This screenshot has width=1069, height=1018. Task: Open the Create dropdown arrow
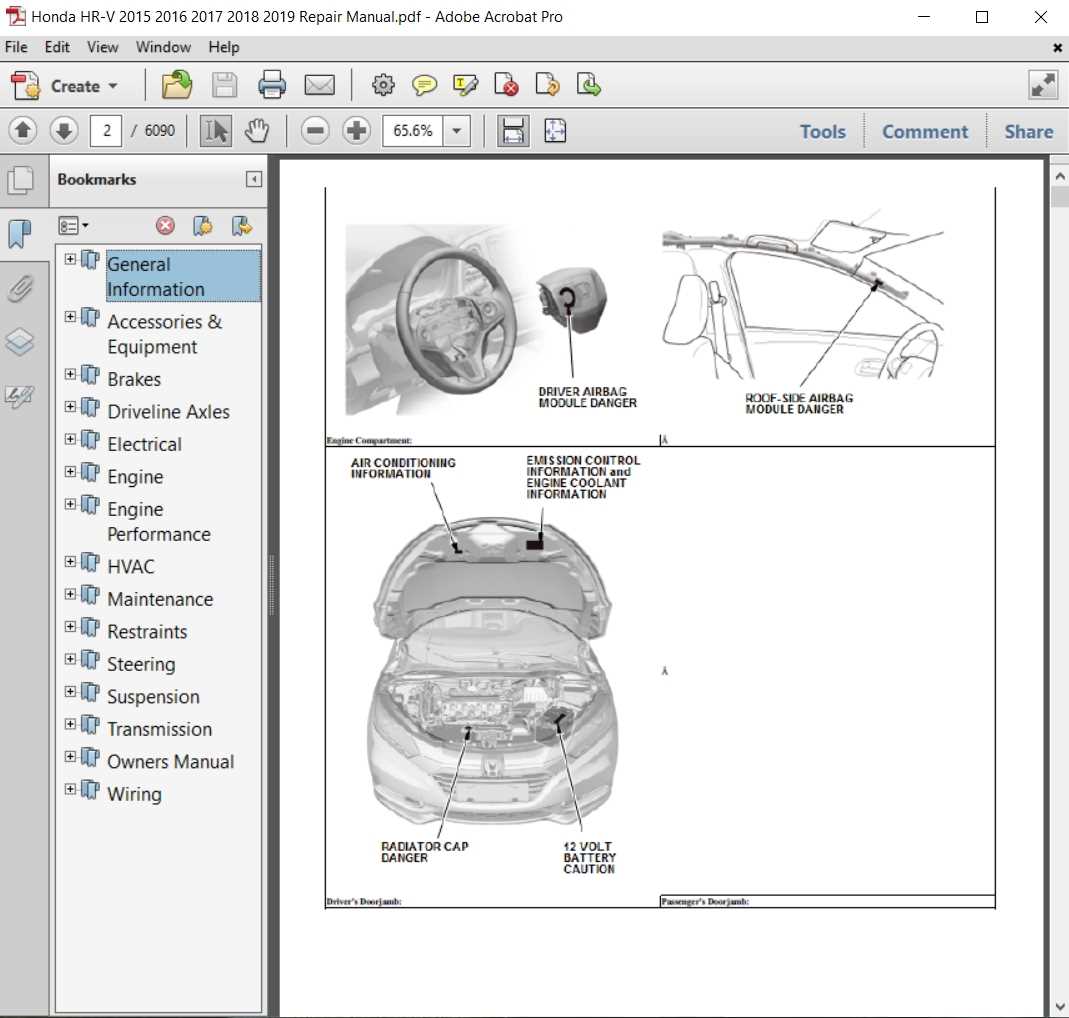click(113, 87)
